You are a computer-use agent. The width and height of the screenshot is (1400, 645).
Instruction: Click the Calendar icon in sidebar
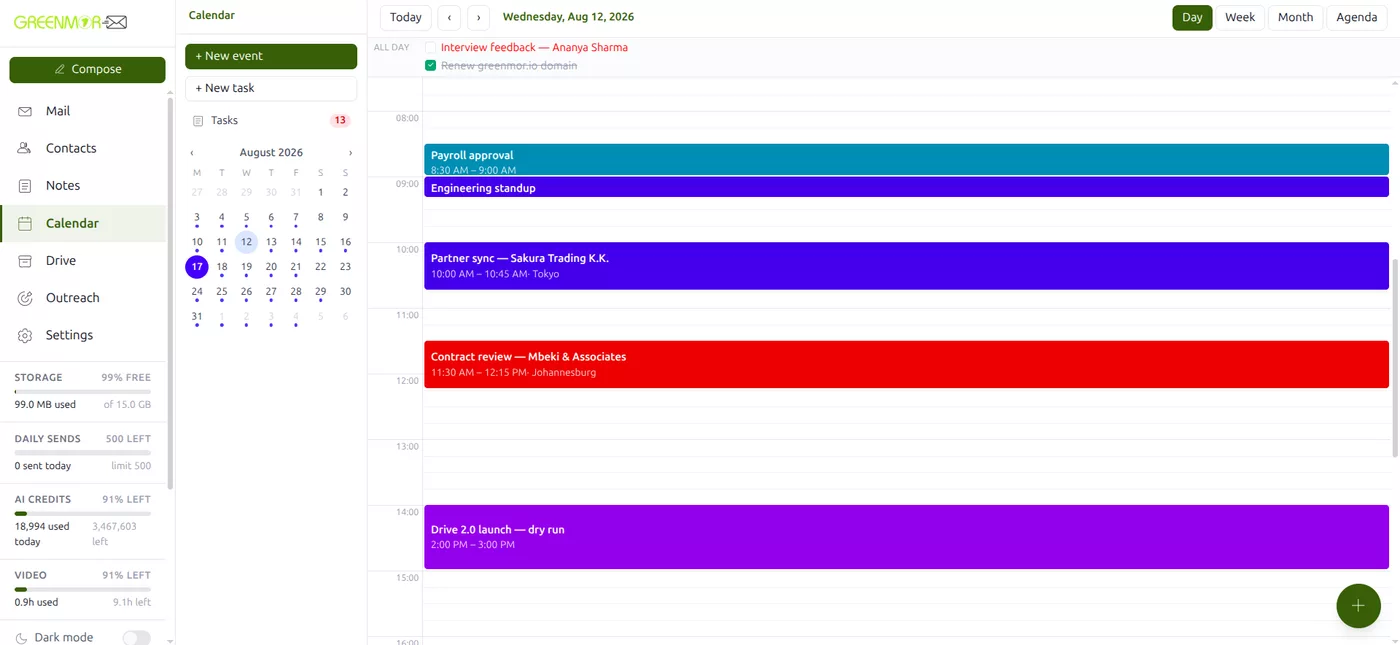tap(25, 224)
